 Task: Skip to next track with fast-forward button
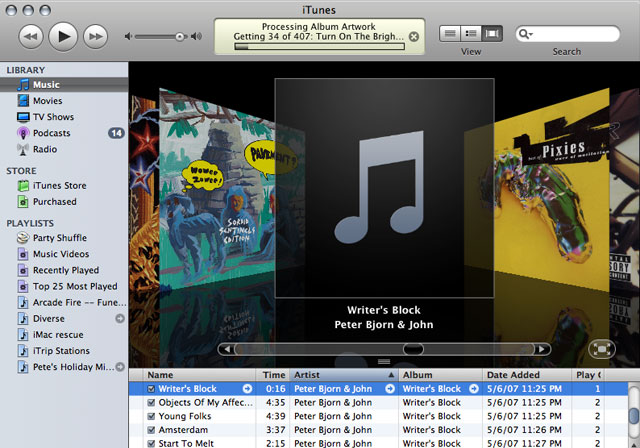tap(96, 37)
